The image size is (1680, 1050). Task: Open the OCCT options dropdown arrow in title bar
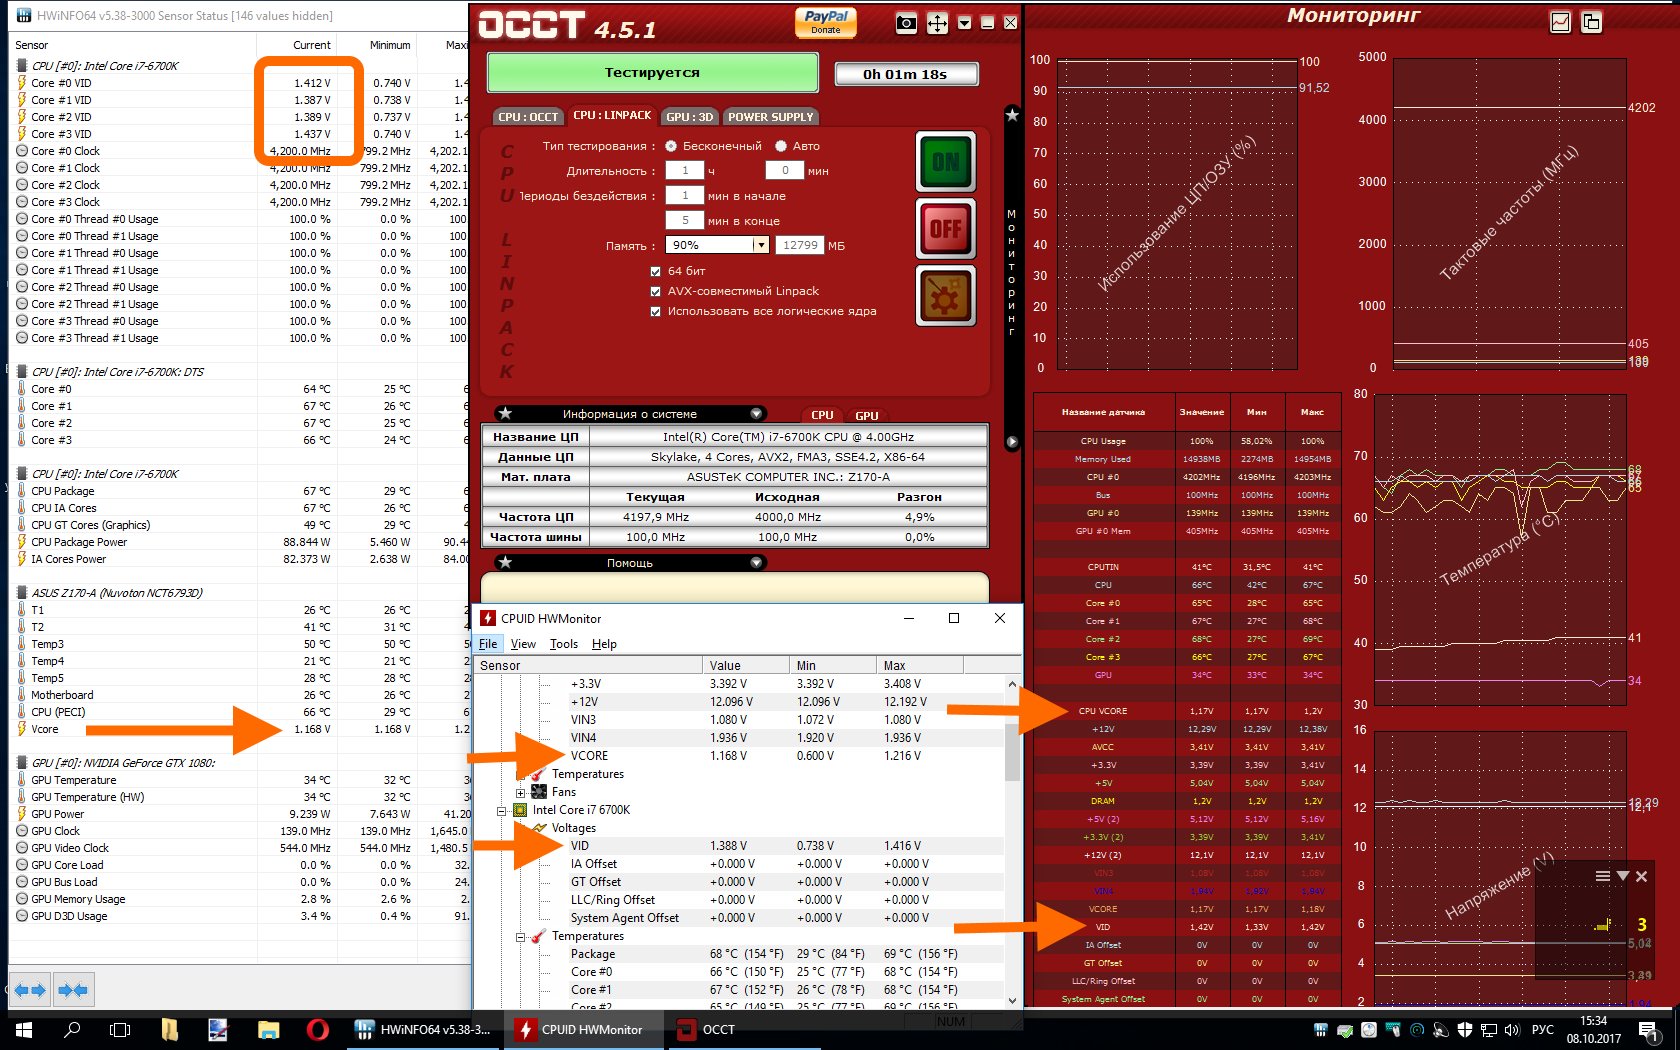pos(964,23)
